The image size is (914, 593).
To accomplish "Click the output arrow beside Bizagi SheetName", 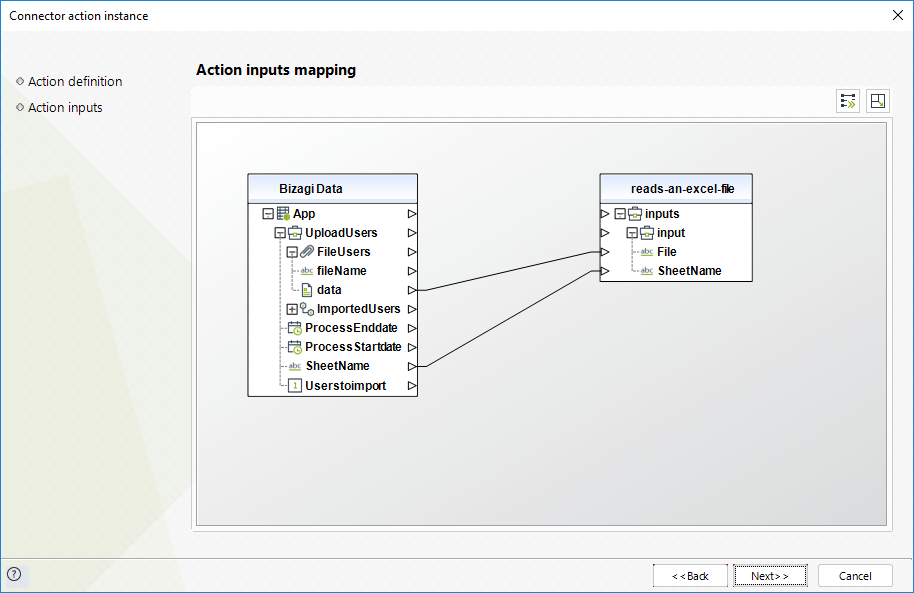I will pos(412,366).
